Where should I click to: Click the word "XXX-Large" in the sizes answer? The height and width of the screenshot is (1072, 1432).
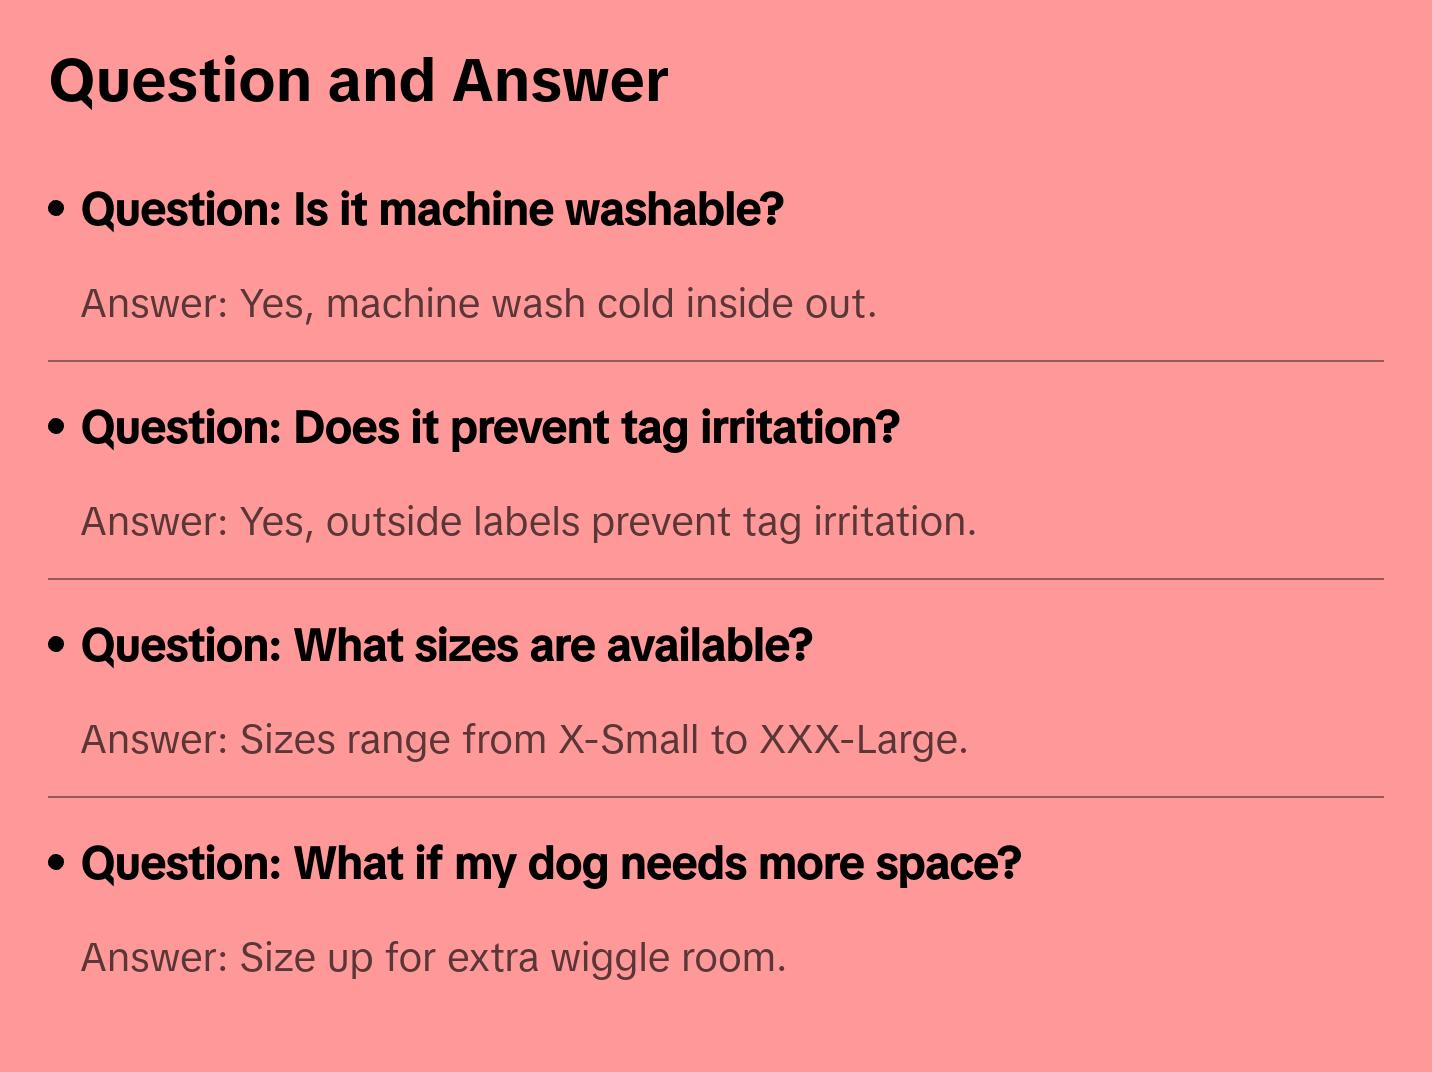(862, 740)
